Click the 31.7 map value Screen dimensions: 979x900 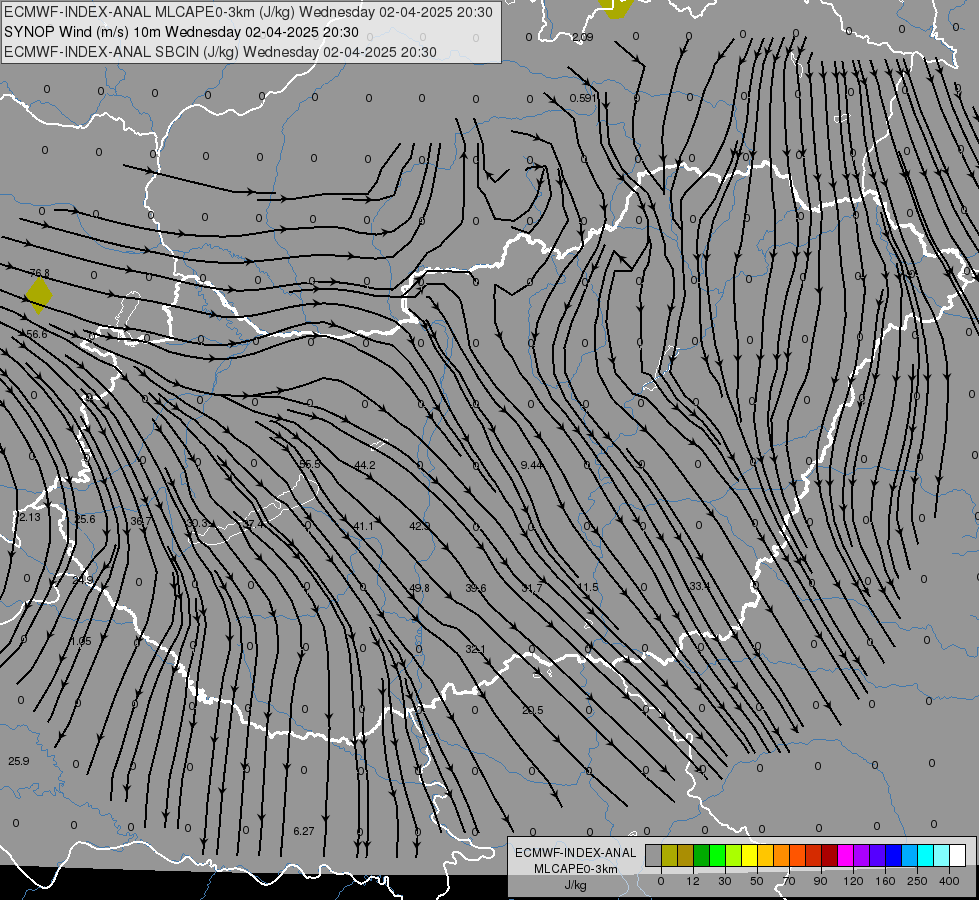coord(532,588)
